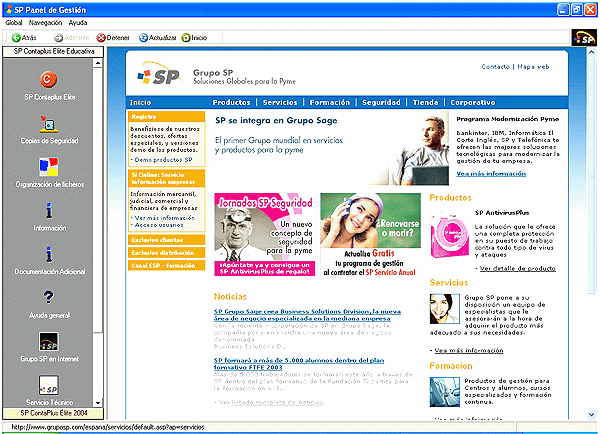
Task: Select SP Contaplus Elite Educativa panel header
Action: pos(54,51)
